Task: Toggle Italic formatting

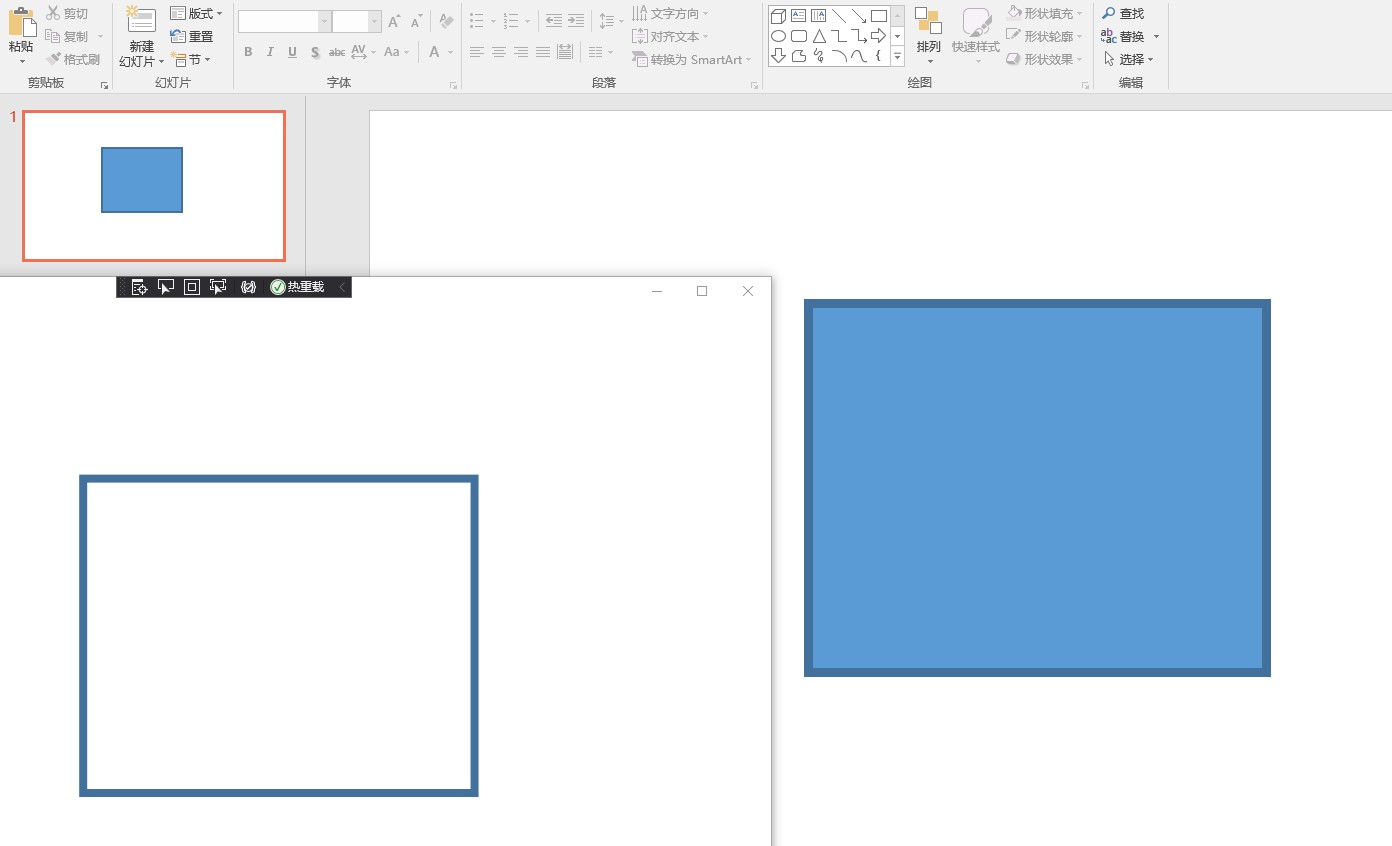Action: [x=270, y=52]
